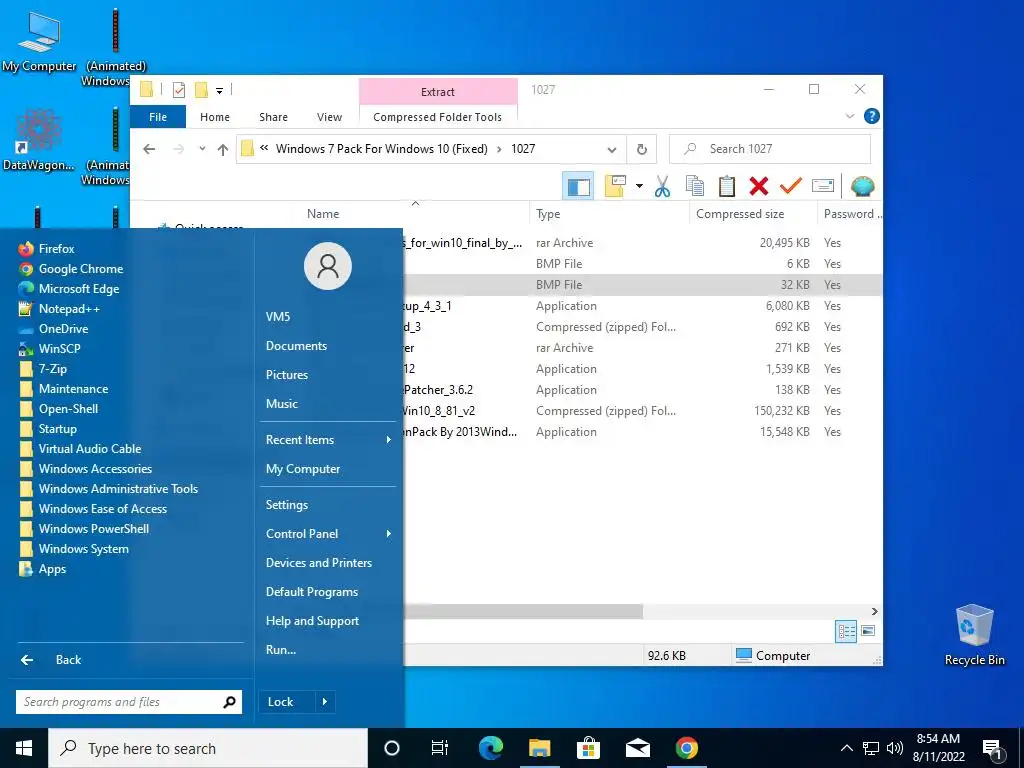1024x768 pixels.
Task: Open the recent locations dropdown in Explorer
Action: tap(202, 149)
